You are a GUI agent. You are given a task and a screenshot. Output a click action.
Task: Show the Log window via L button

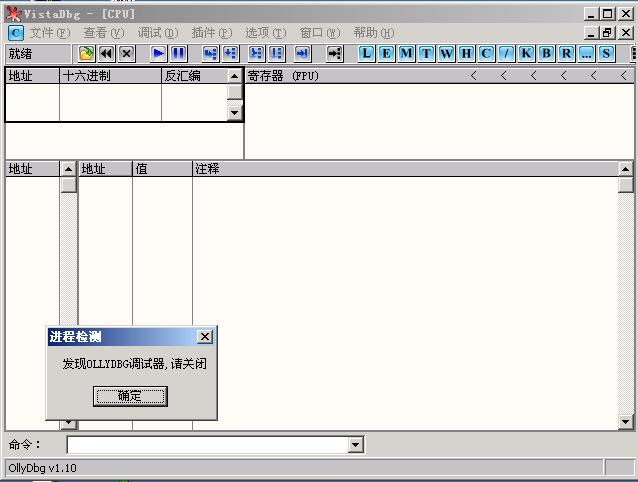(366, 53)
